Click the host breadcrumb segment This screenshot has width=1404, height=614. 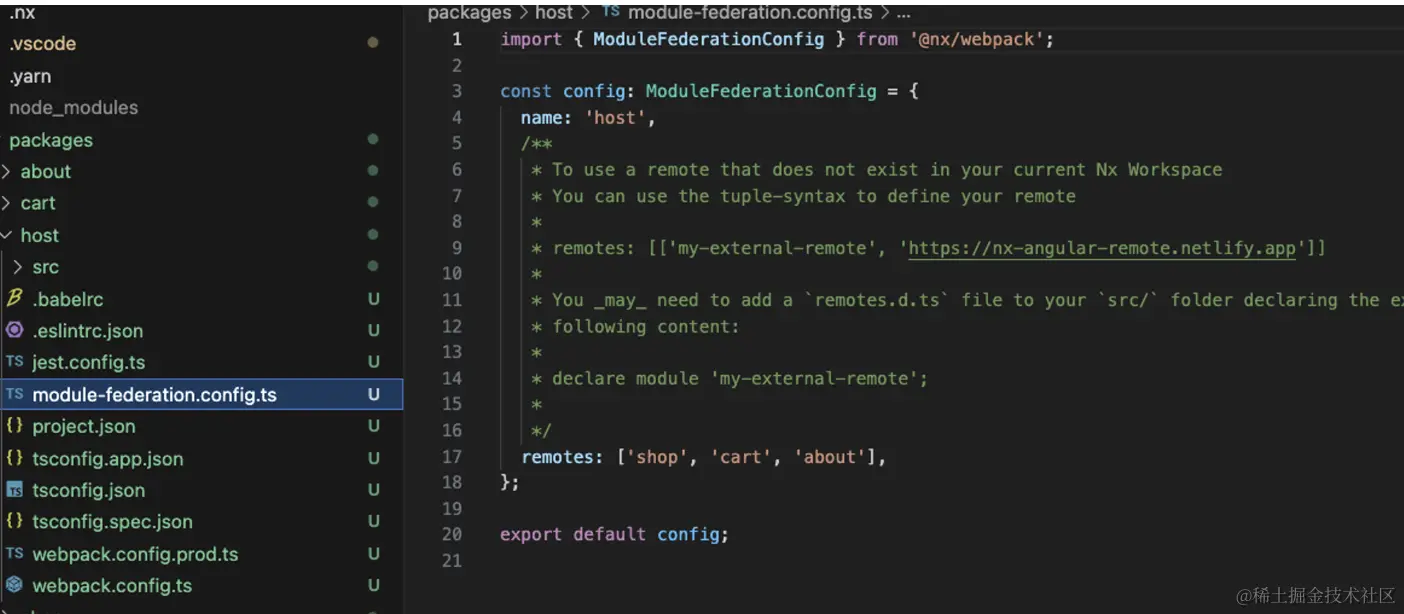[554, 12]
